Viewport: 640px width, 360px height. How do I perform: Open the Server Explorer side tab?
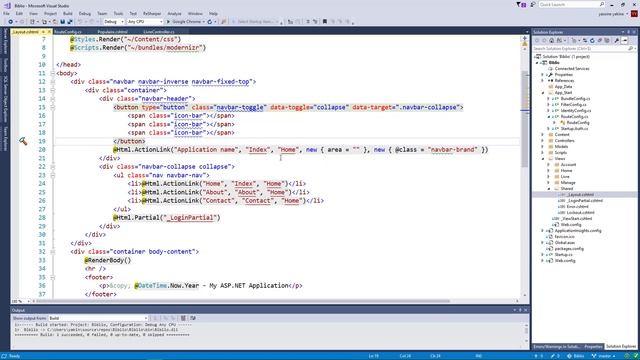click(5, 41)
